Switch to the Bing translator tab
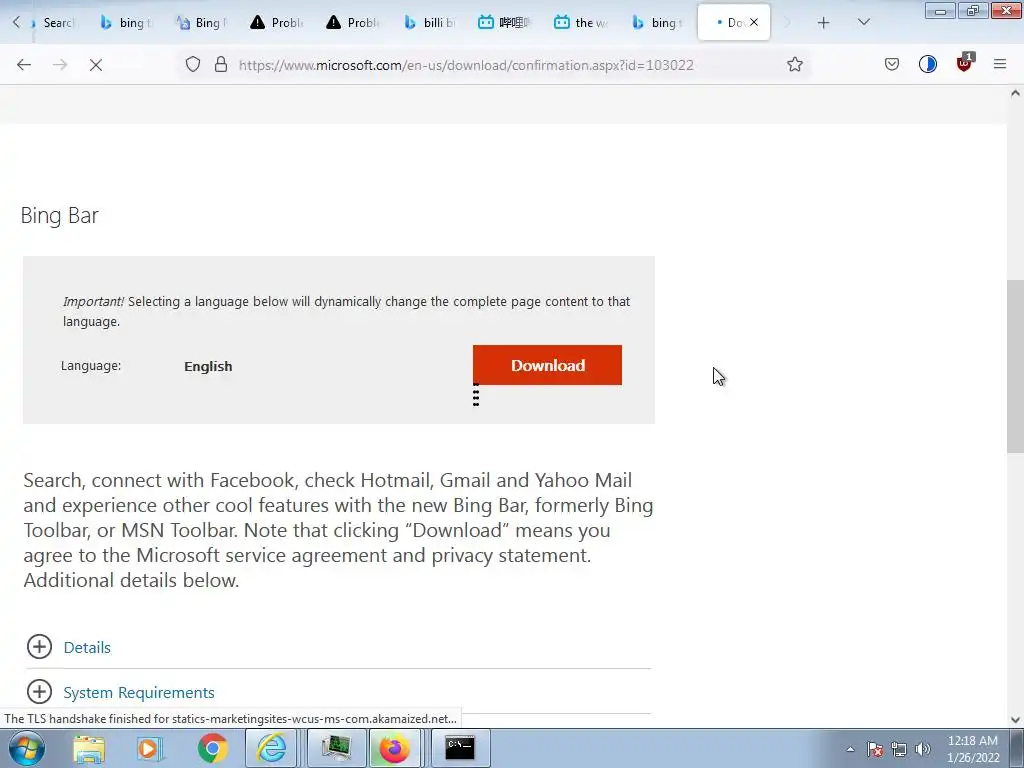This screenshot has height=768, width=1024. click(202, 23)
